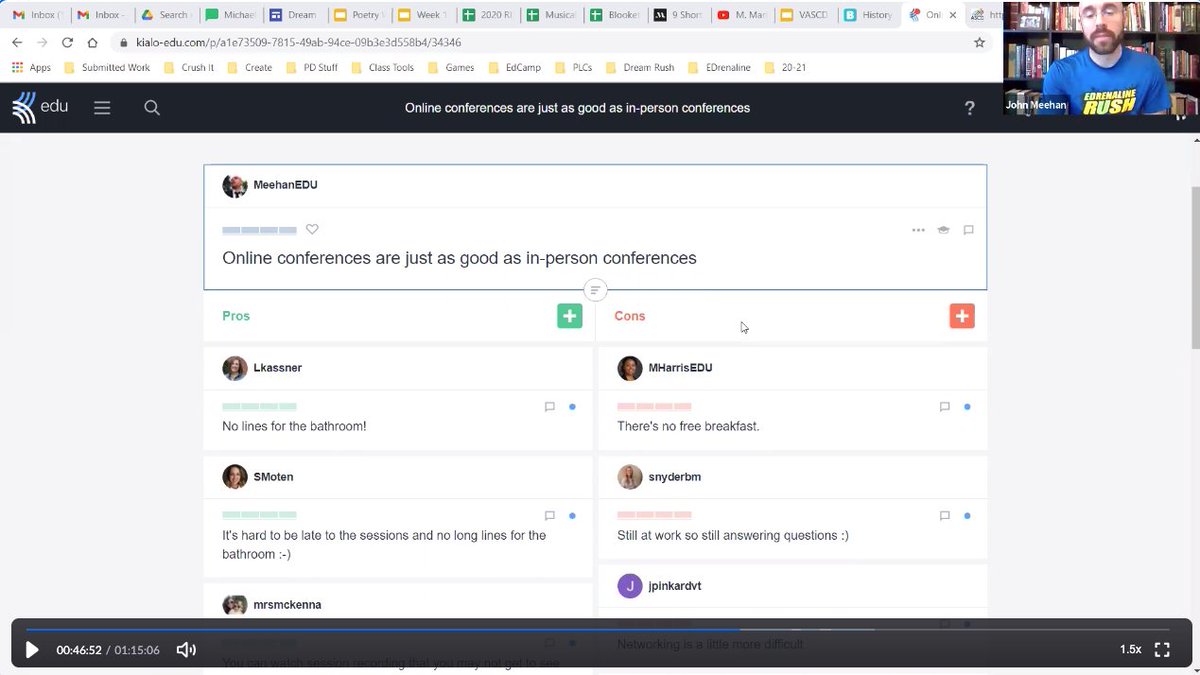The width and height of the screenshot is (1200, 675).
Task: Open MeehanEDU's avatar
Action: tap(235, 185)
